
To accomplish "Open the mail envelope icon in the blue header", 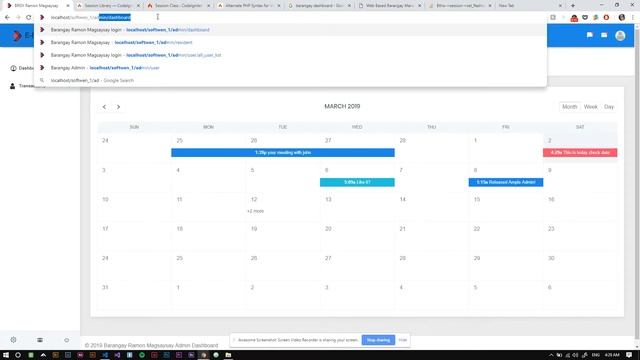I will coord(604,36).
